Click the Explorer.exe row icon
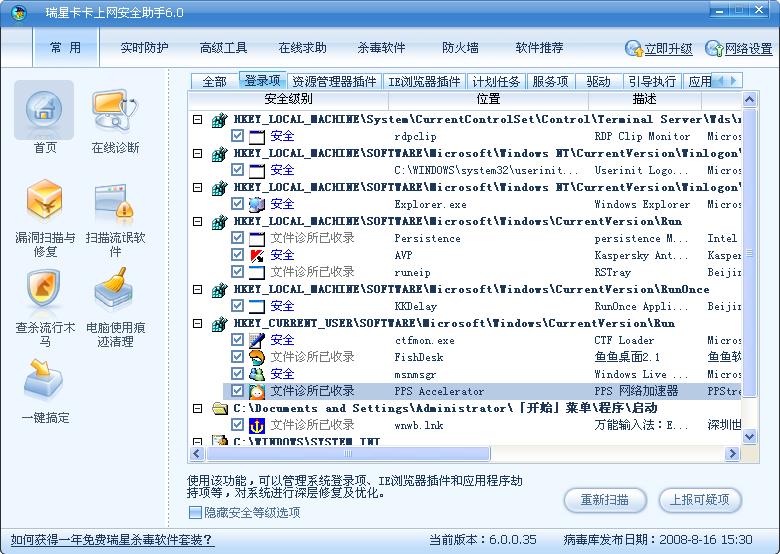This screenshot has width=780, height=554. click(x=257, y=204)
